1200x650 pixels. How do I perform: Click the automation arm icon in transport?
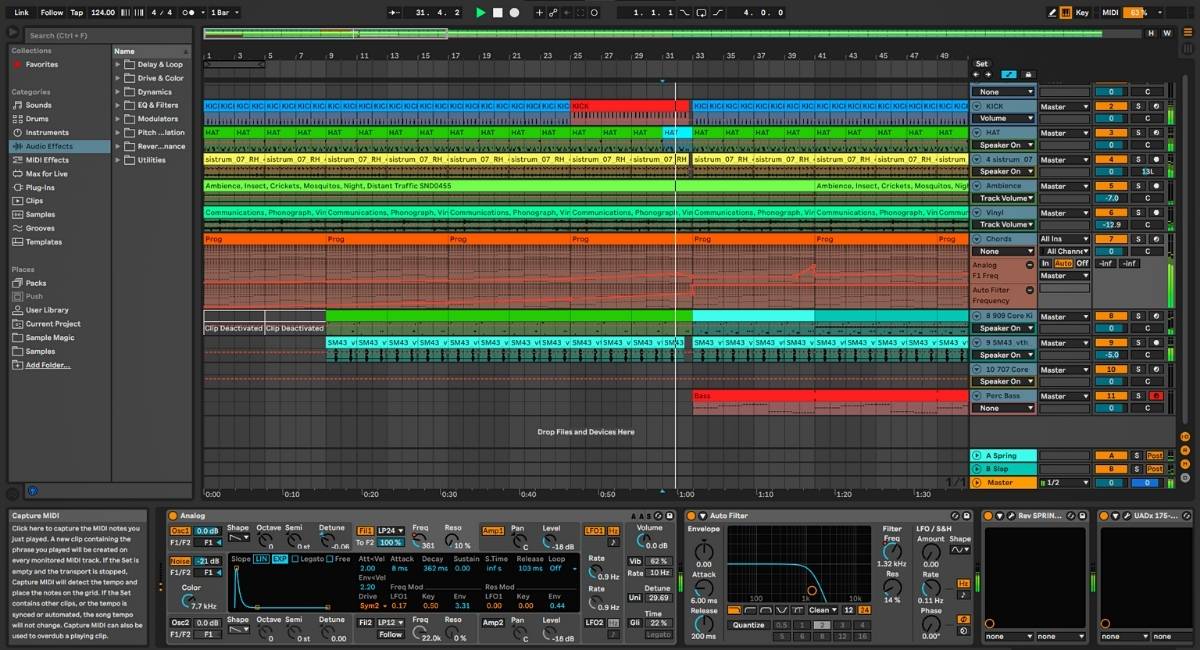click(x=553, y=12)
